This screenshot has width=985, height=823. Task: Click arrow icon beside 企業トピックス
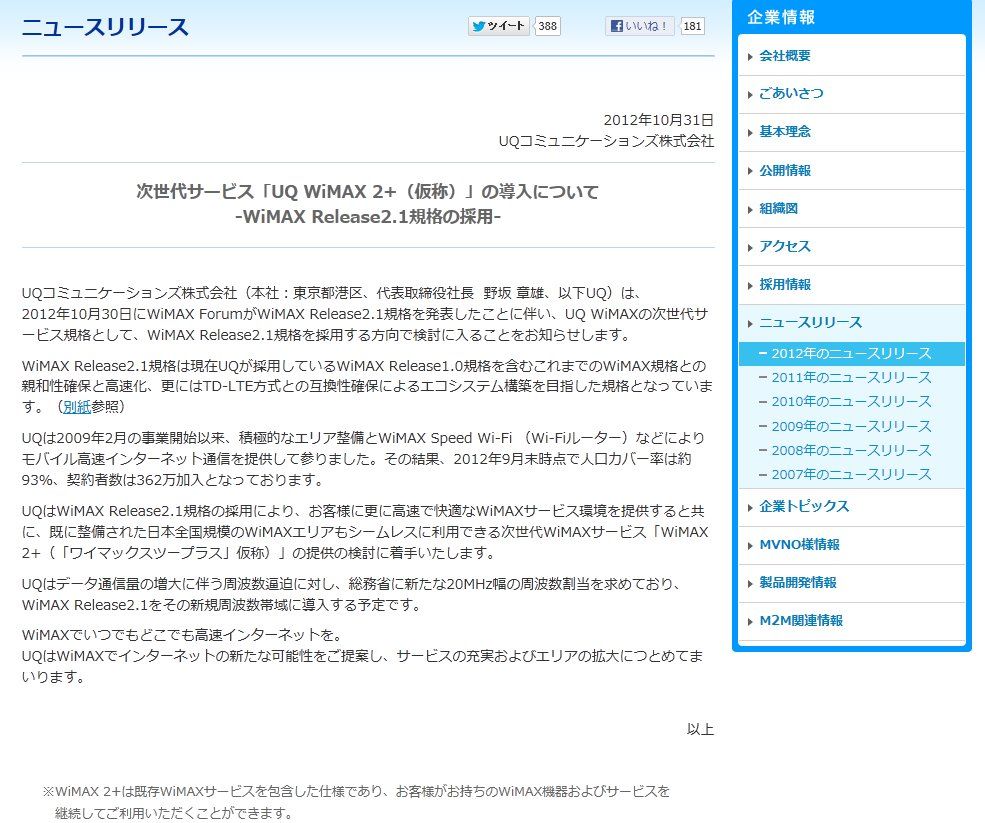[x=750, y=508]
